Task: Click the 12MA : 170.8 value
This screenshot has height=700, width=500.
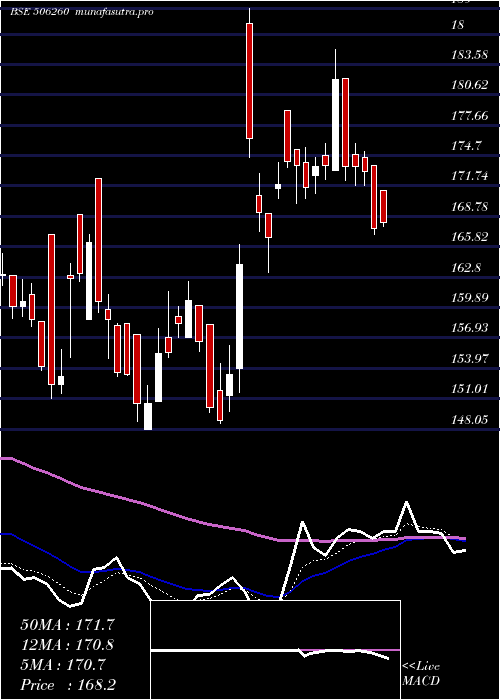Action: [67, 645]
